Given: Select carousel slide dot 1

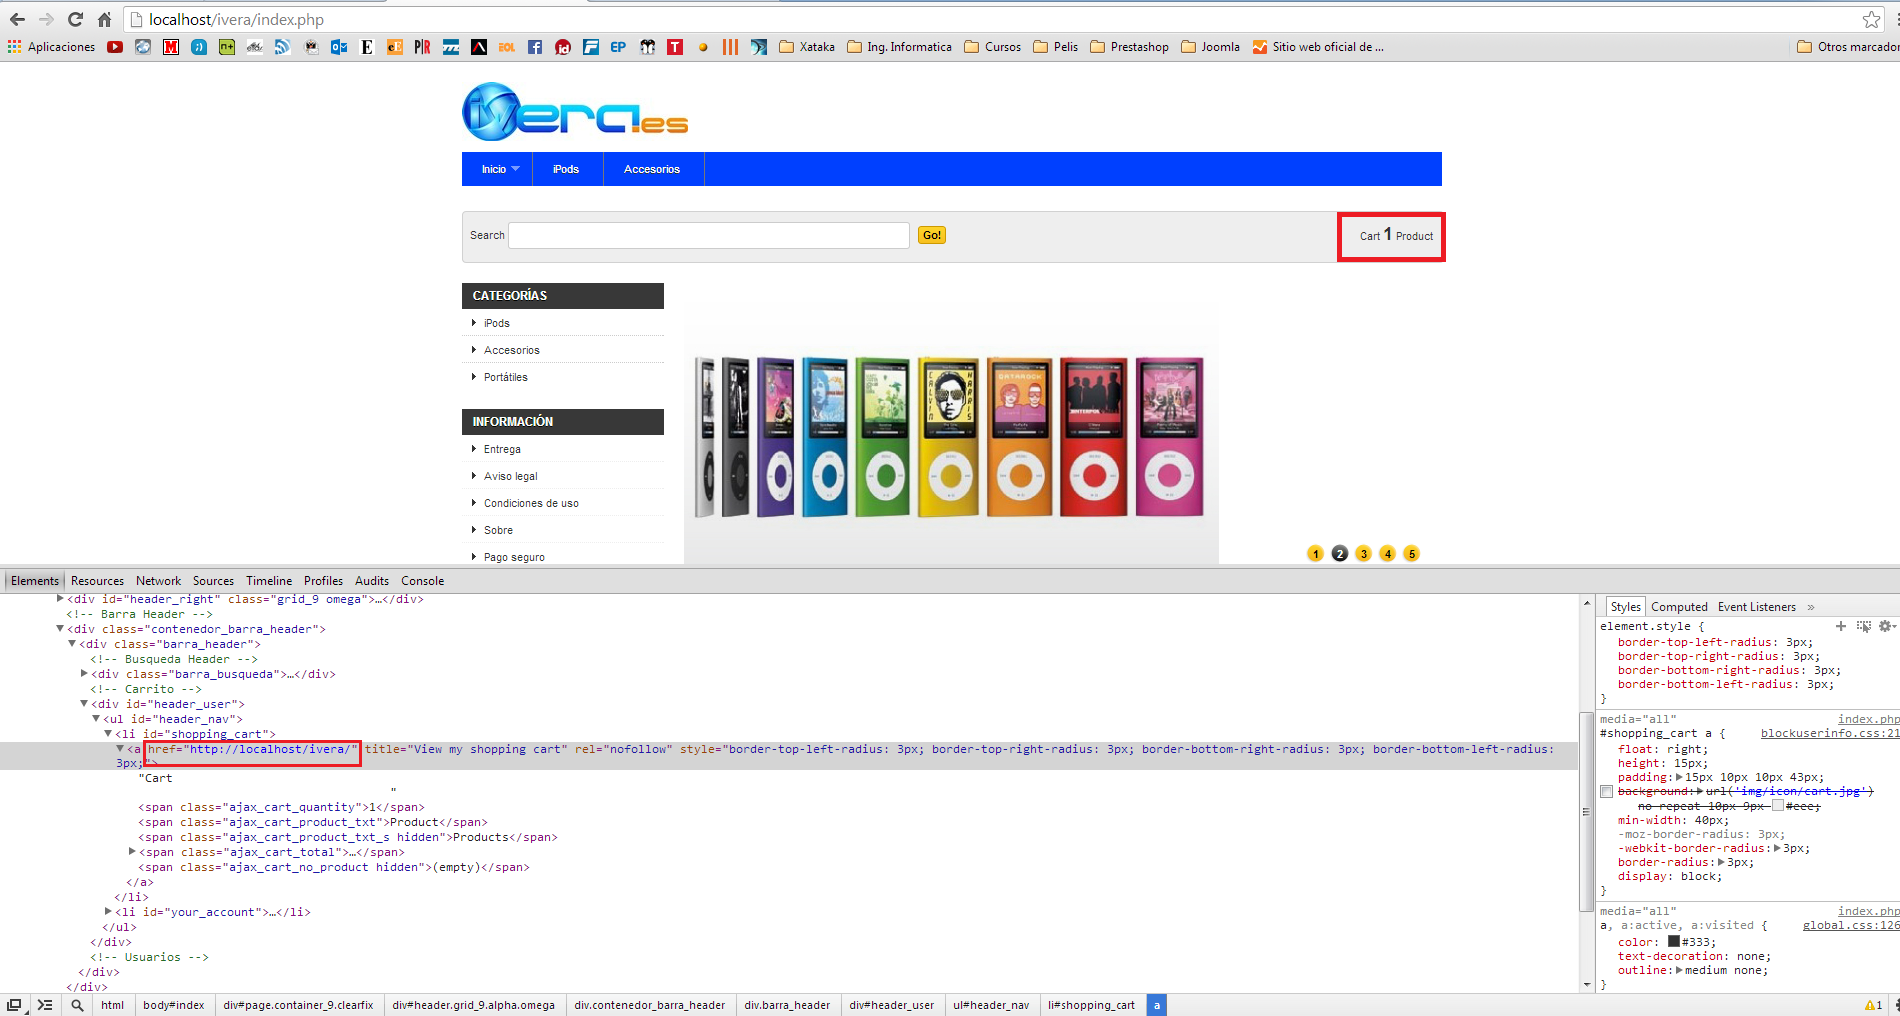Looking at the screenshot, I should (x=1315, y=554).
